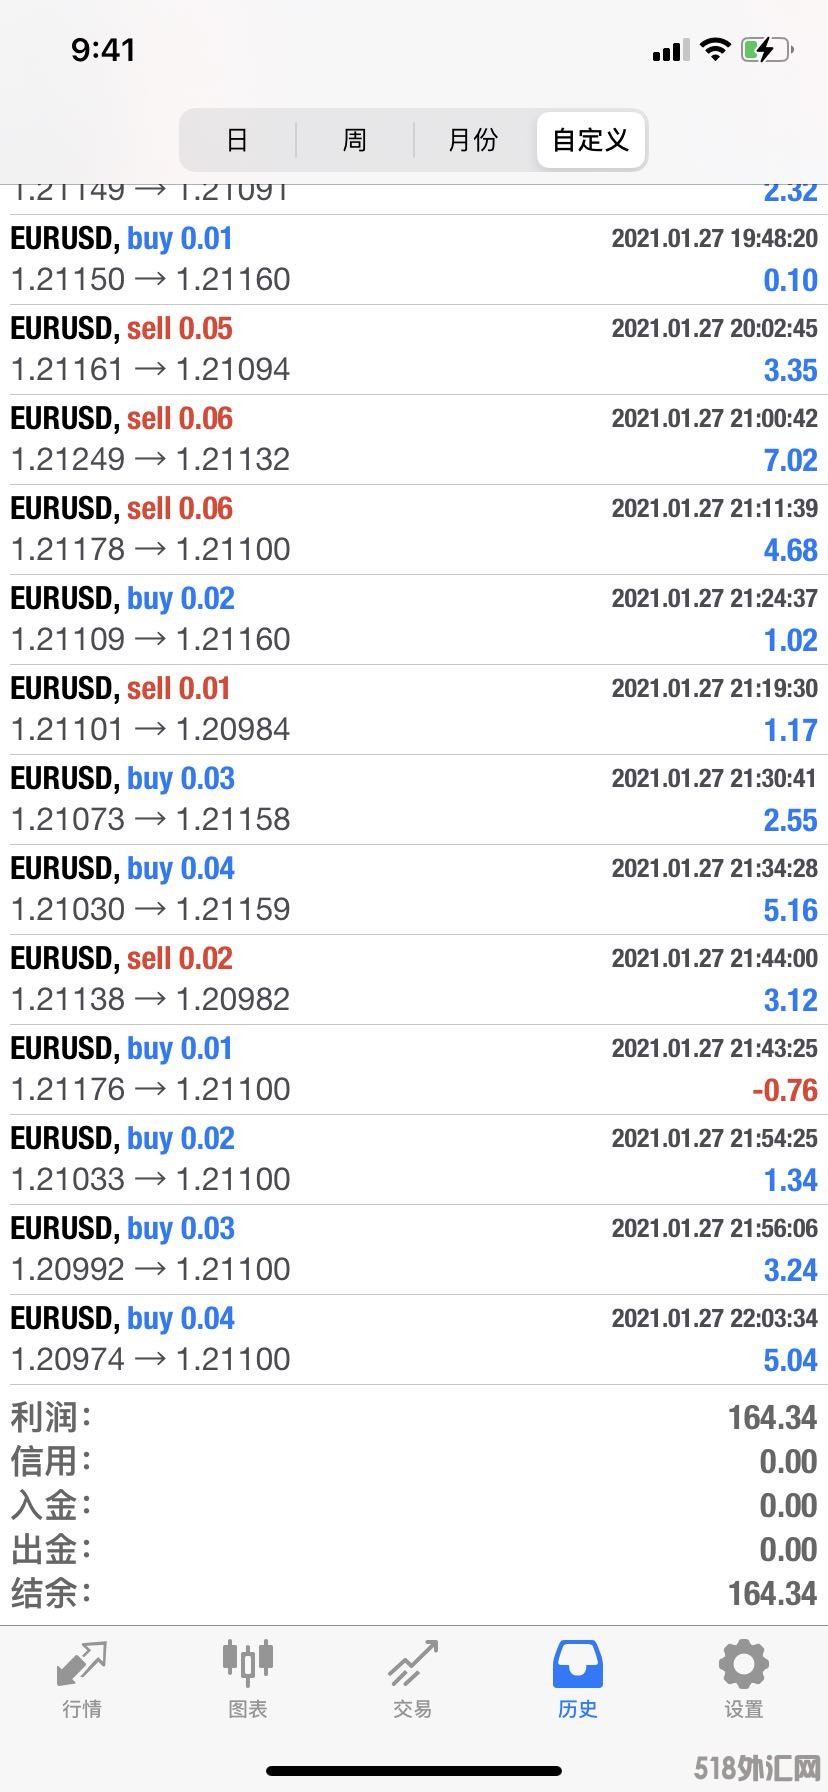Viewport: 828px width, 1792px height.
Task: Open the losing trade showing -0.76
Action: tap(414, 1070)
